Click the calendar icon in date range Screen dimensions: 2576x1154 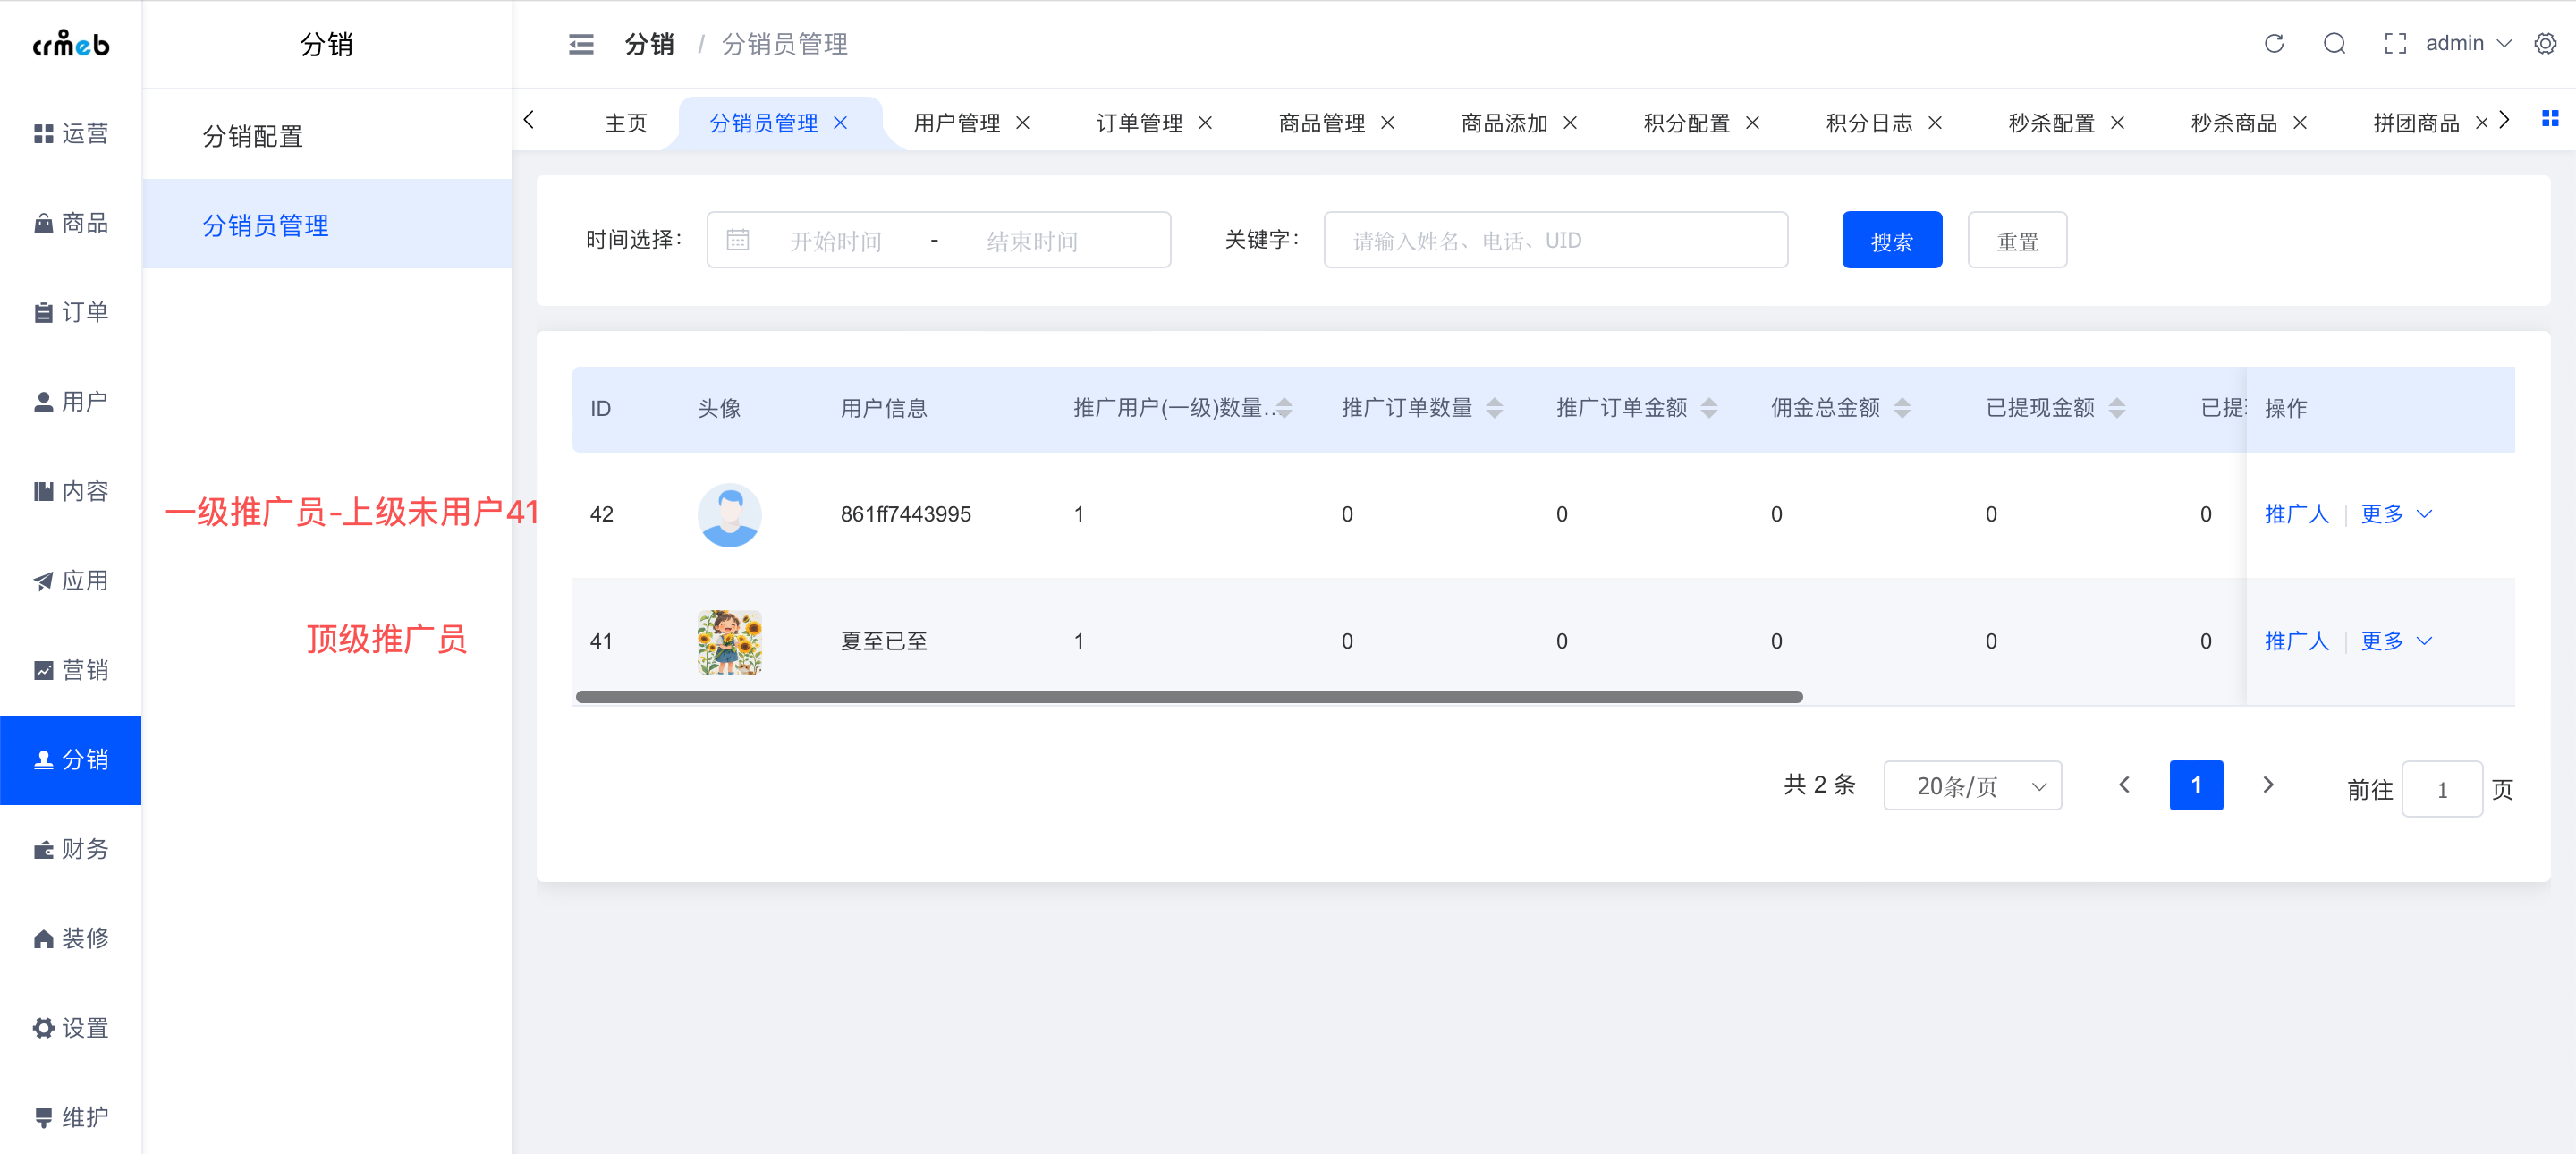[x=737, y=240]
